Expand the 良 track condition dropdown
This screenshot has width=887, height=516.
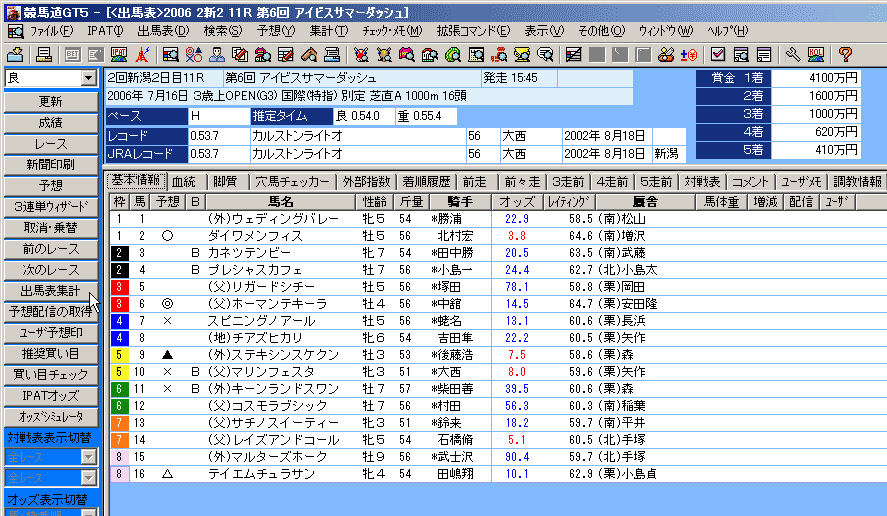88,78
